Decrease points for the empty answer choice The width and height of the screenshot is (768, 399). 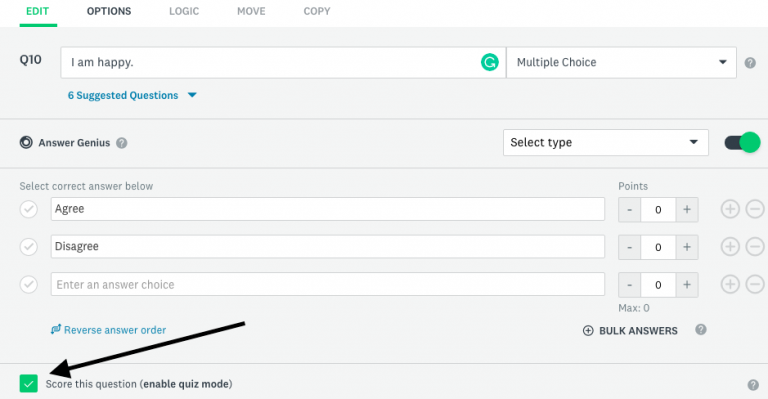(x=629, y=285)
